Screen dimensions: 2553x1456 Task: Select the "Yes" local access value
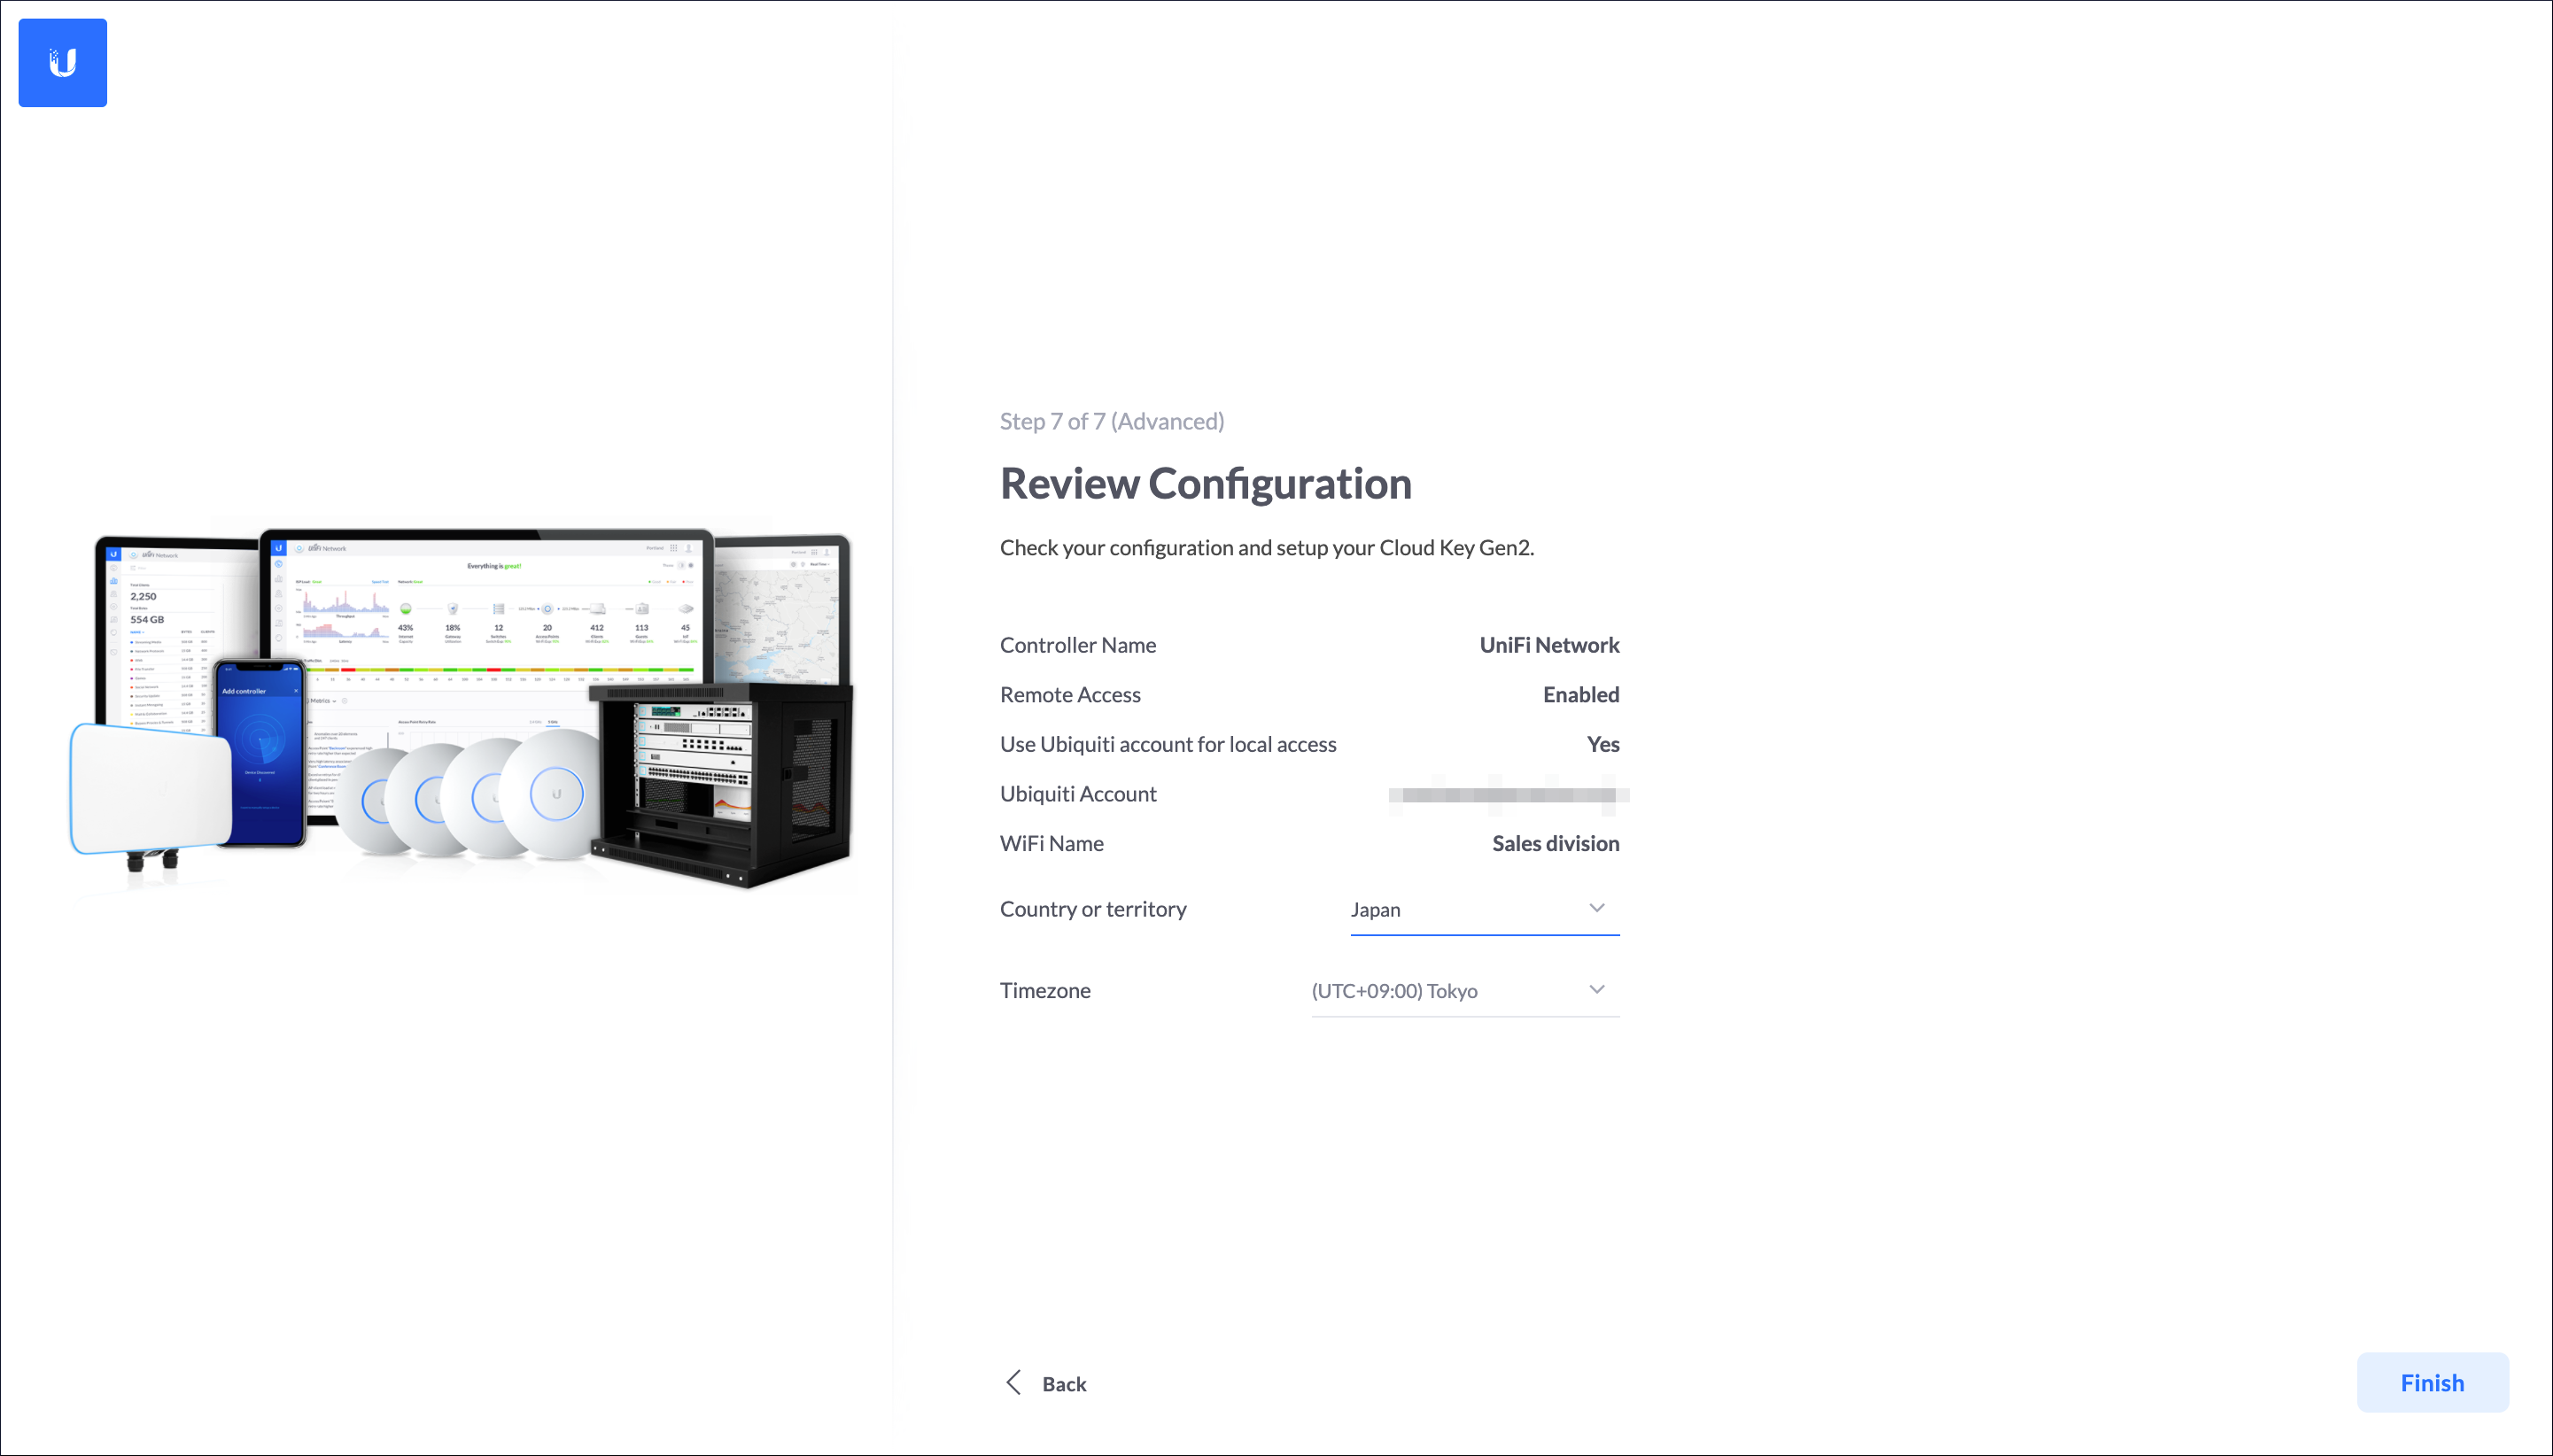(1603, 744)
